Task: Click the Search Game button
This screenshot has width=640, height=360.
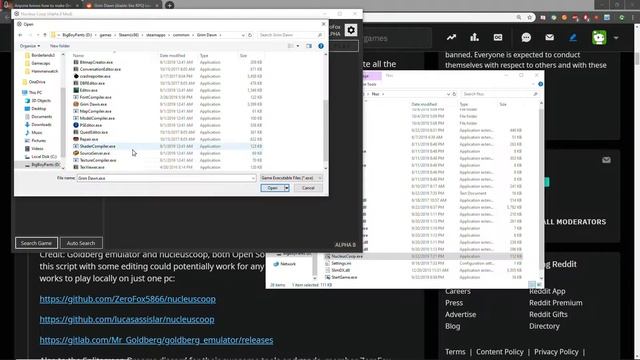Action: (x=36, y=243)
